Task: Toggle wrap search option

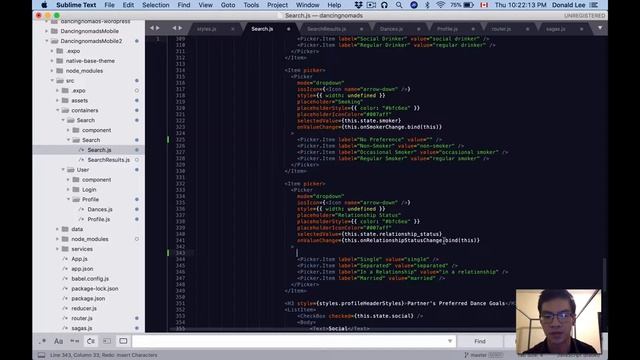Action: pyautogui.click(x=91, y=341)
